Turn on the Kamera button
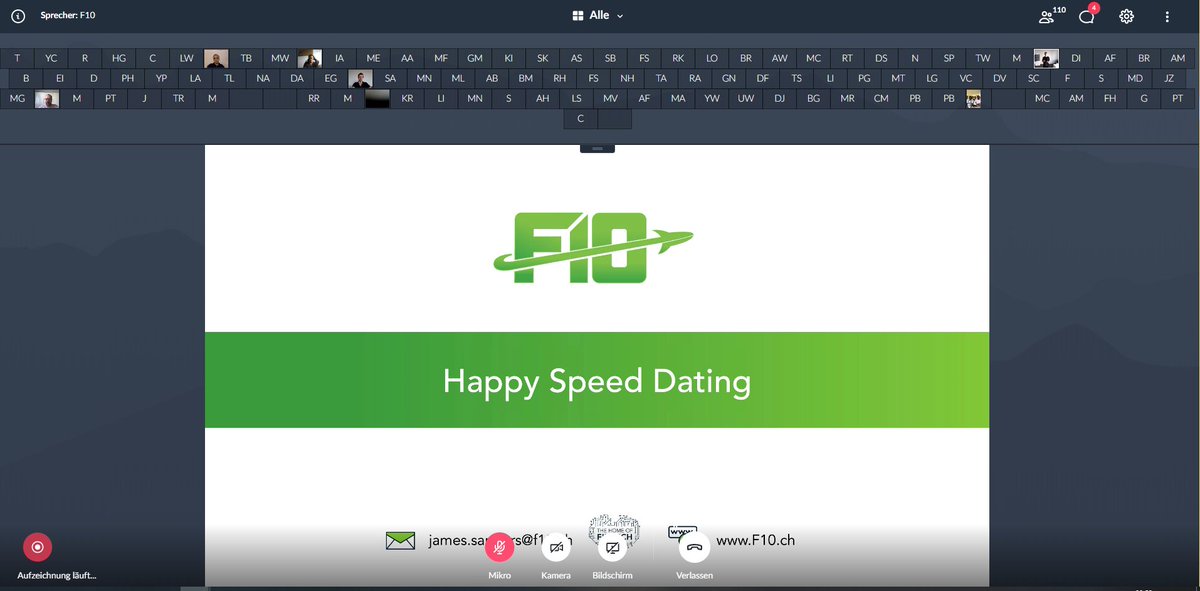Screen dimensions: 1200x591 (x=556, y=547)
